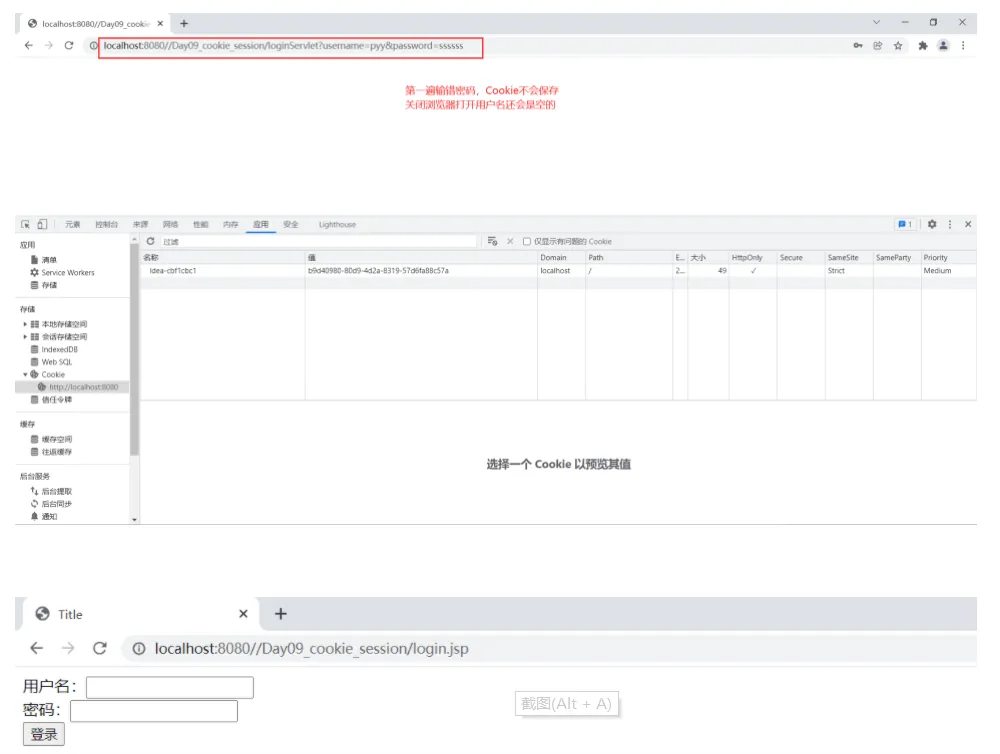The width and height of the screenshot is (1000, 754).
Task: Delete the selected cookie using the X icon
Action: click(510, 241)
